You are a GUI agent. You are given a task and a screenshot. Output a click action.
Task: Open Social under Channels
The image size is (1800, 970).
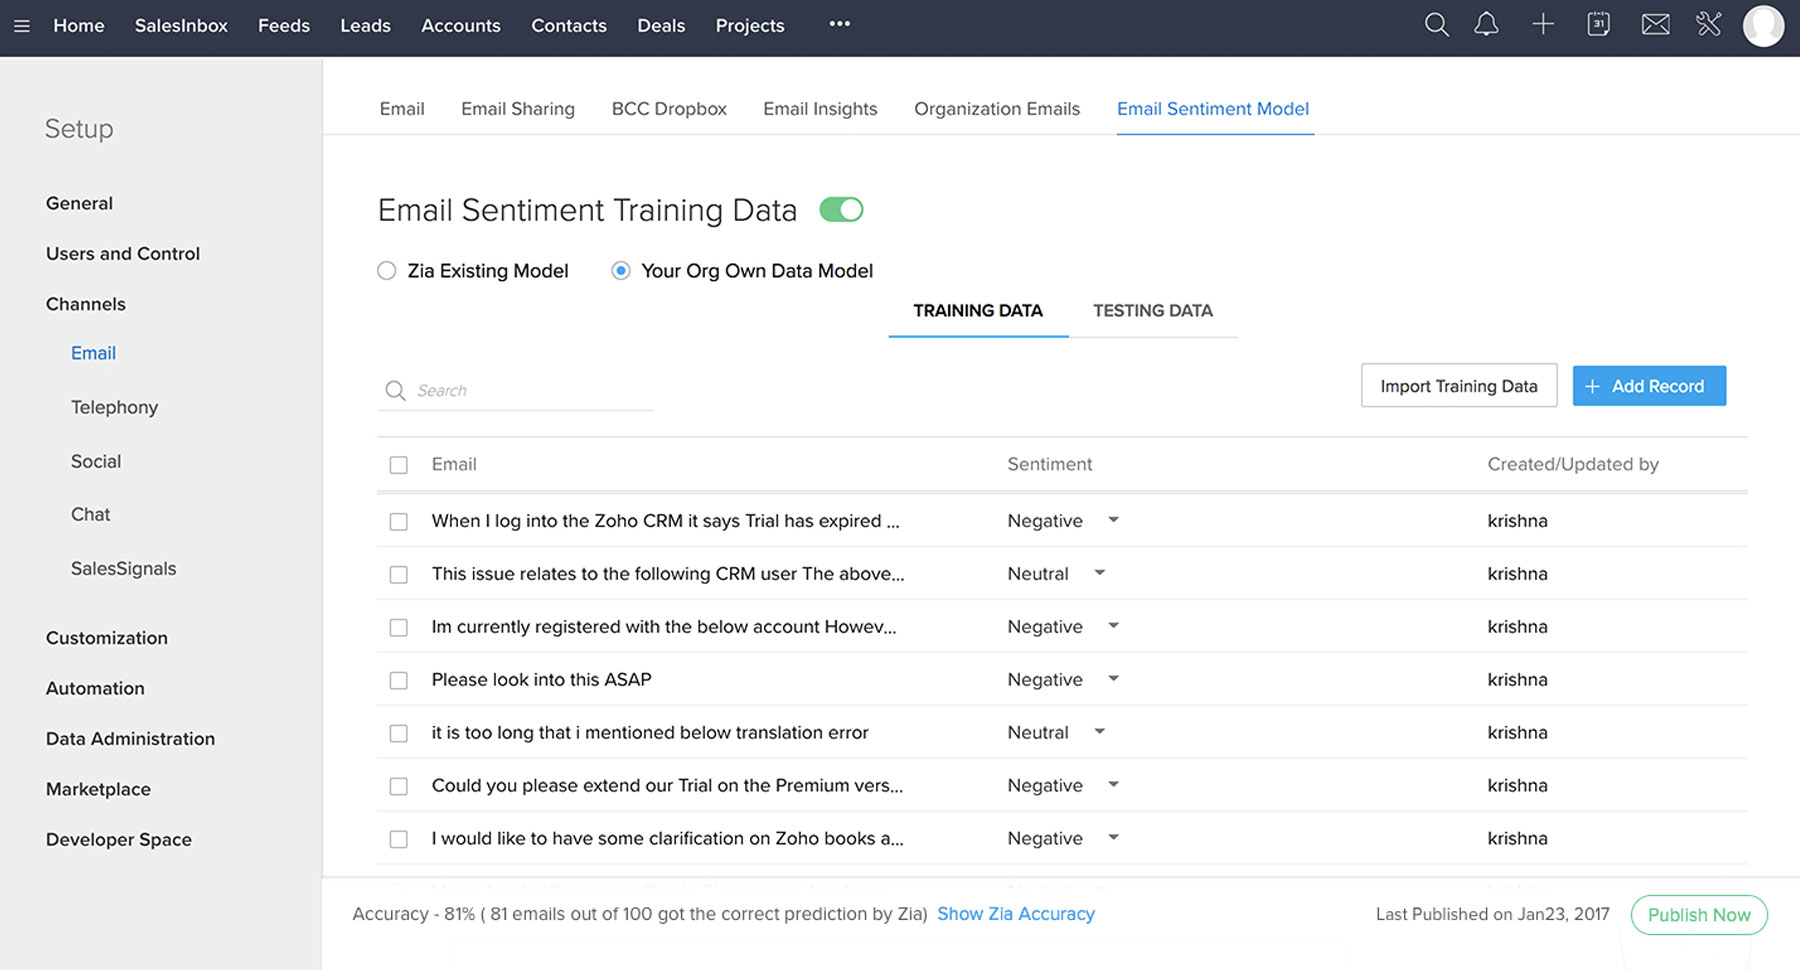(x=96, y=461)
